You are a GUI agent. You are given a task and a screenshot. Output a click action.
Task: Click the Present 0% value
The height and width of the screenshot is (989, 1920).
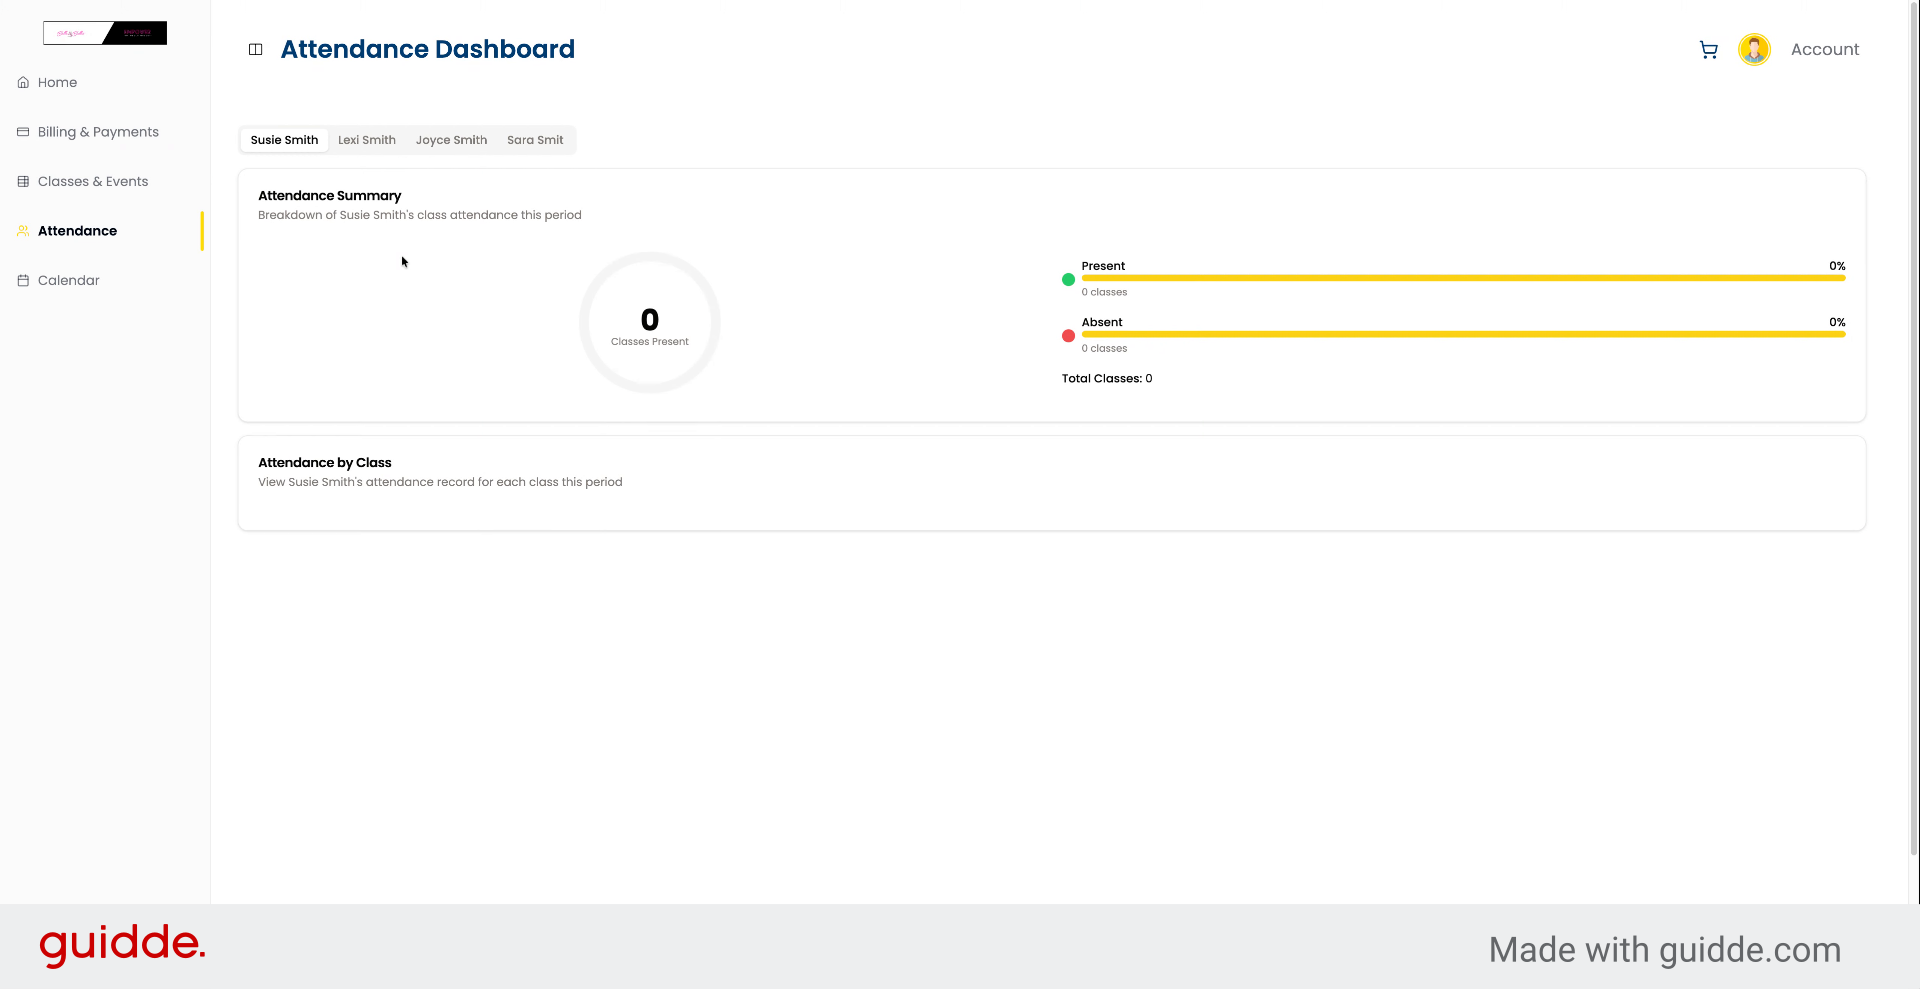pyautogui.click(x=1837, y=266)
